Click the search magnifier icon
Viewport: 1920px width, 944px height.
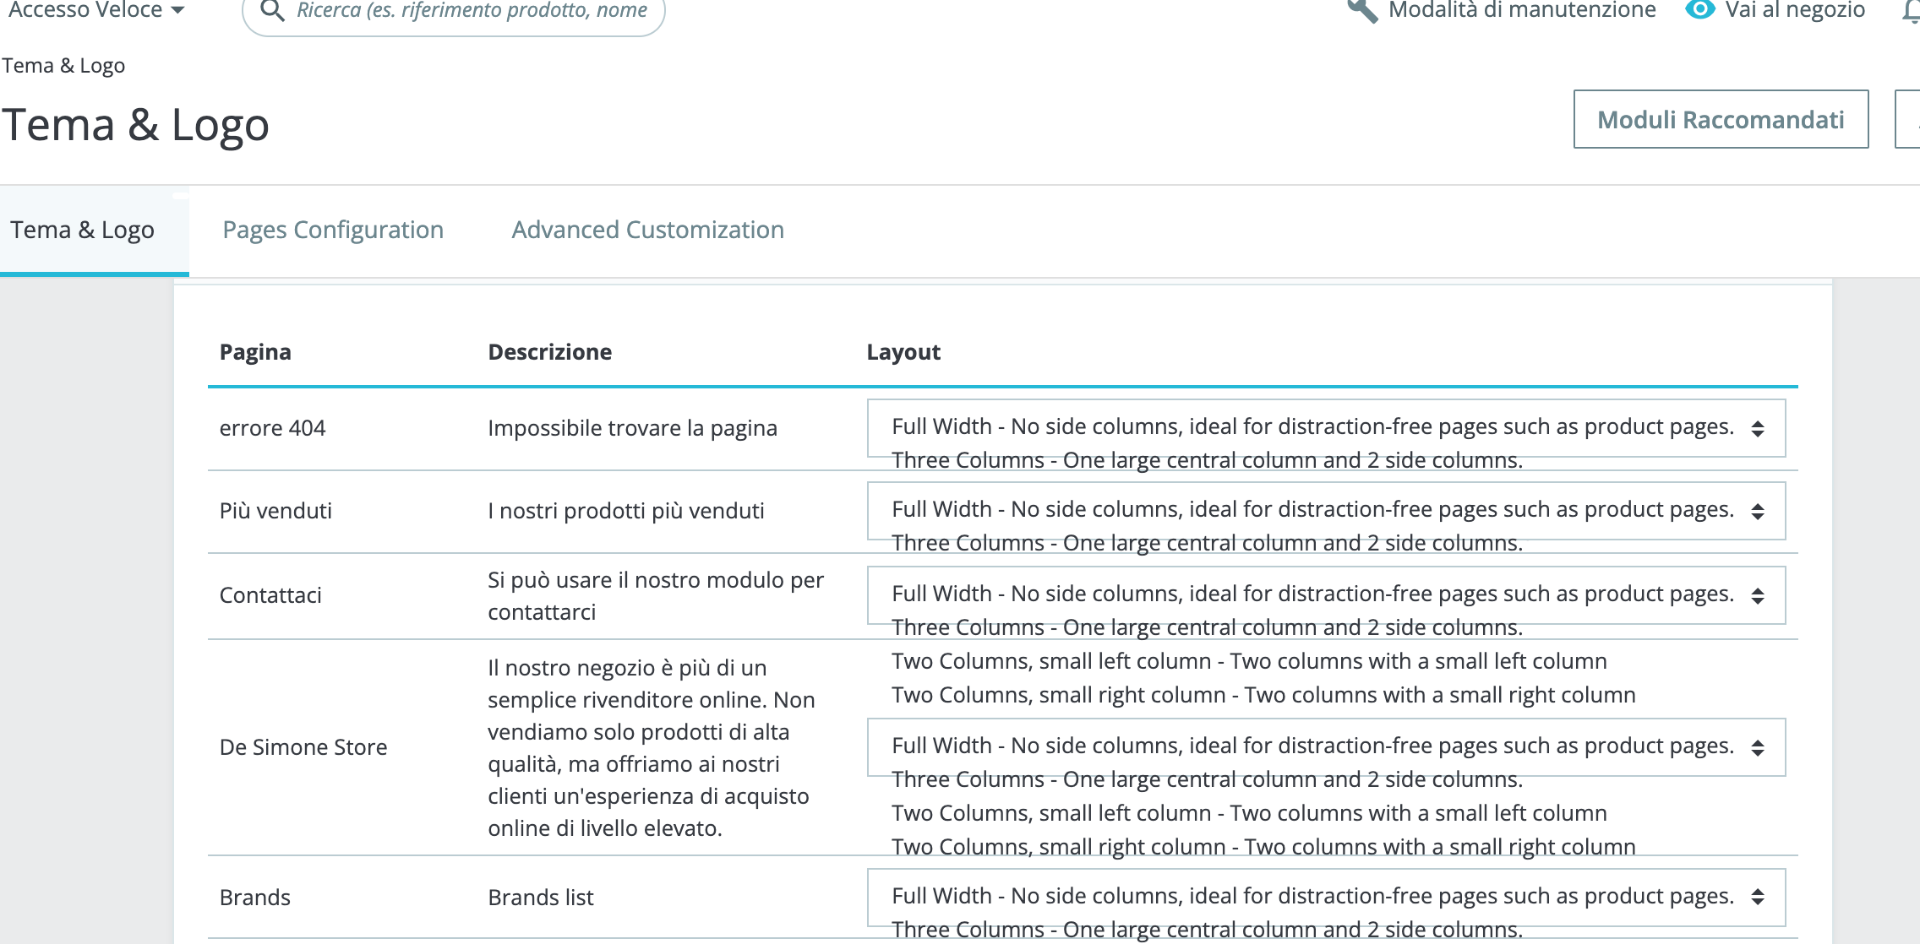coord(271,11)
